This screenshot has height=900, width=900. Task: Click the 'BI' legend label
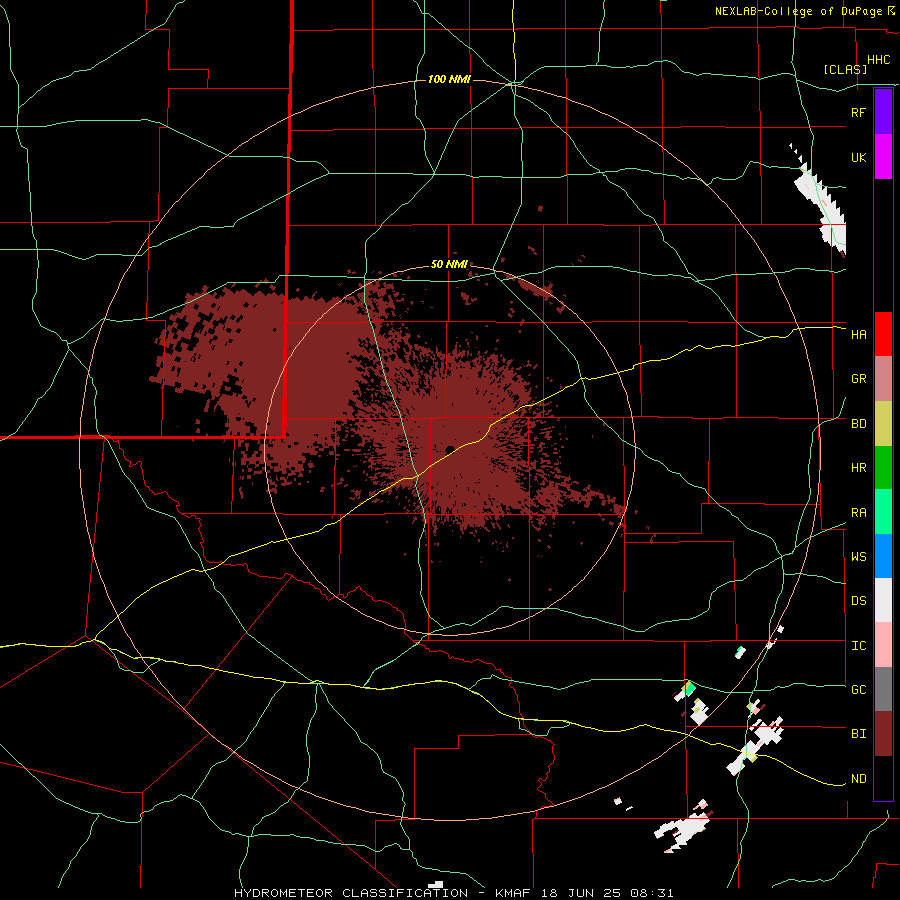point(858,734)
